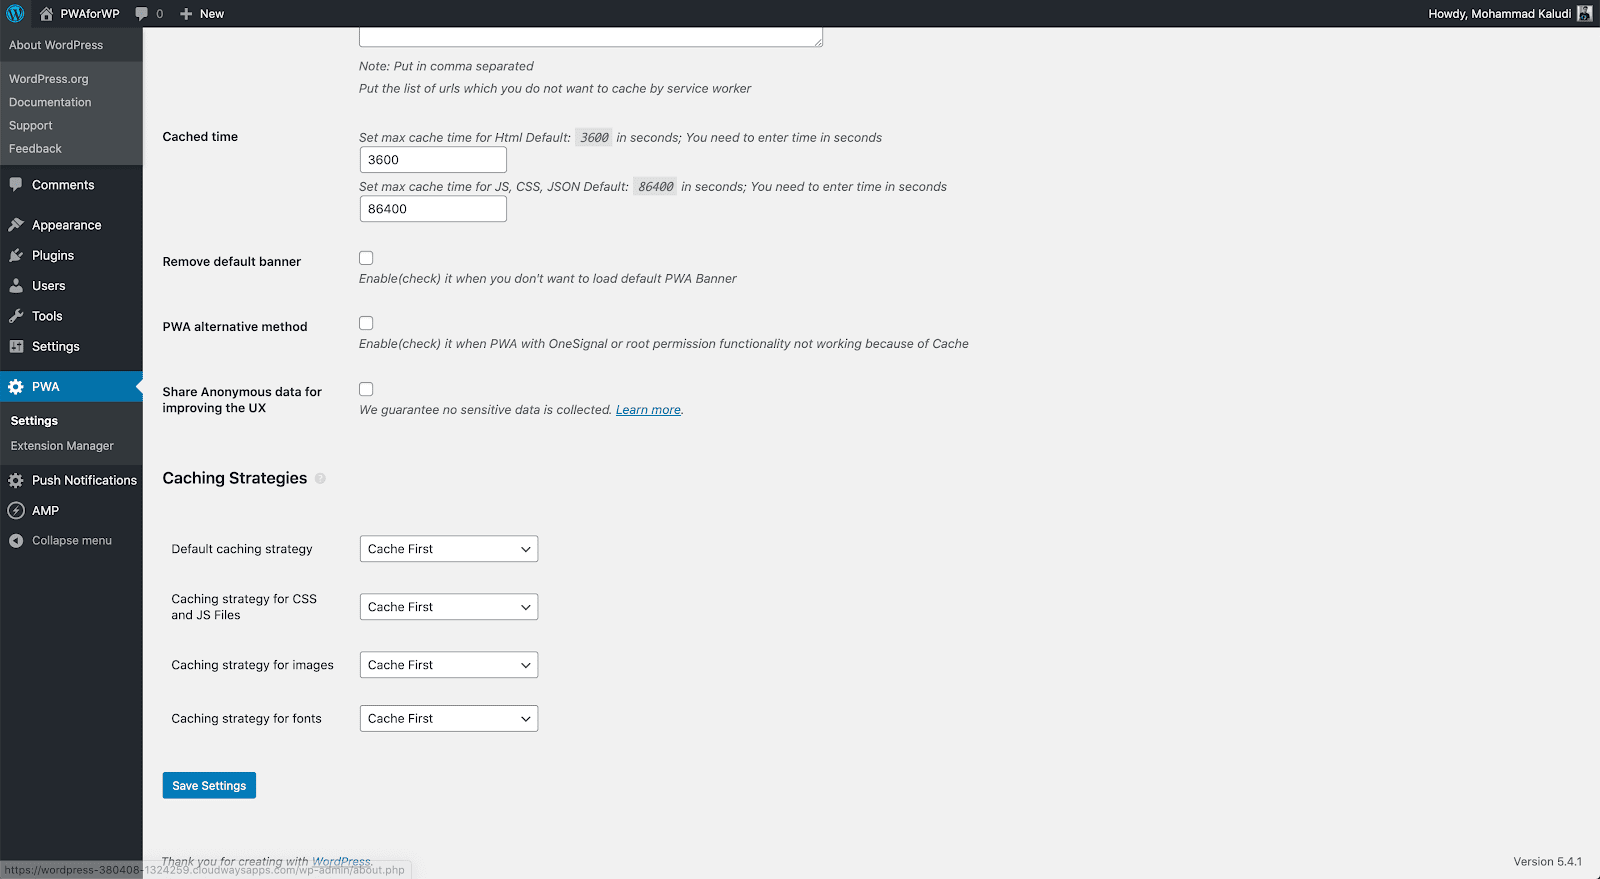Choose Support from the WordPress menu
1600x879 pixels.
point(31,126)
